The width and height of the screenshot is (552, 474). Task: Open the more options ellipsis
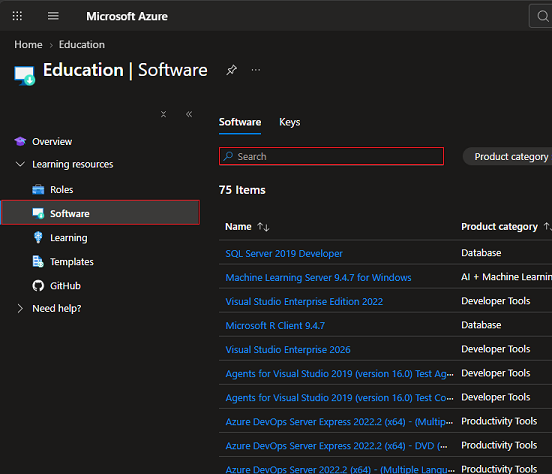coord(256,70)
